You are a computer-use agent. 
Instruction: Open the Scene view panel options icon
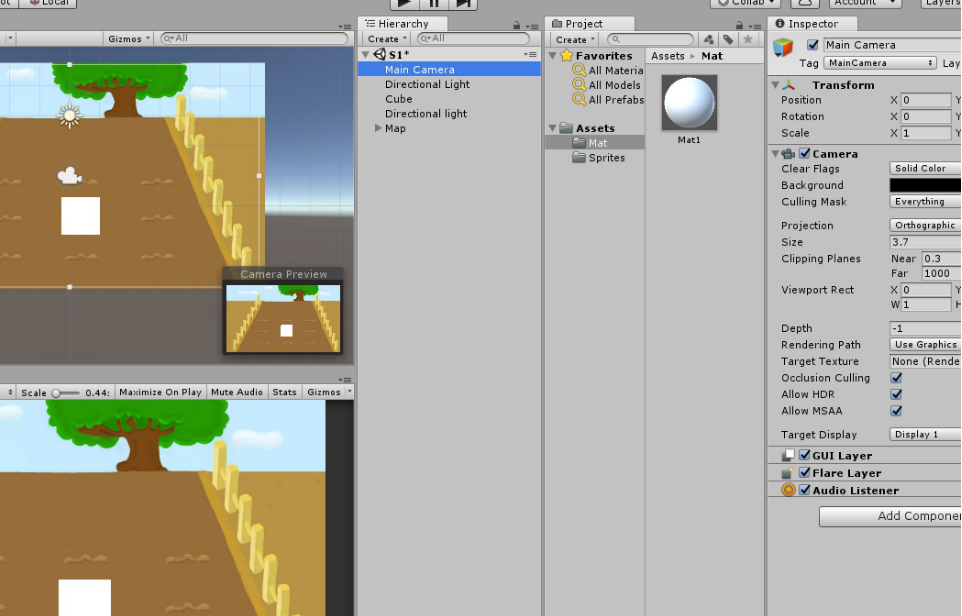pyautogui.click(x=345, y=26)
